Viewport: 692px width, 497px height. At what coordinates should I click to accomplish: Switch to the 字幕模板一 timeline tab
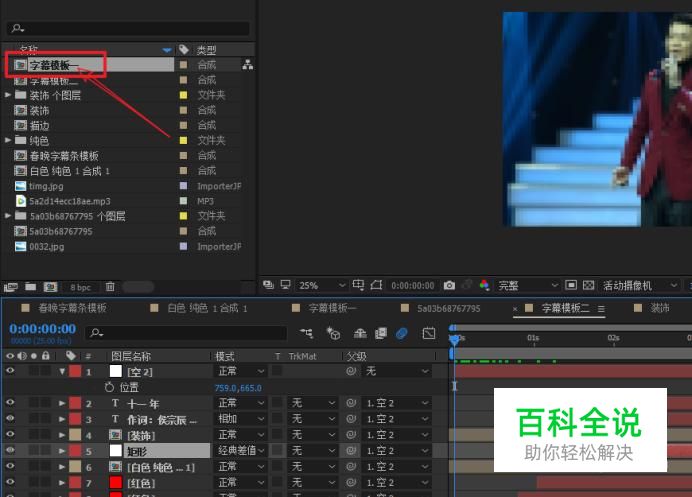point(332,308)
